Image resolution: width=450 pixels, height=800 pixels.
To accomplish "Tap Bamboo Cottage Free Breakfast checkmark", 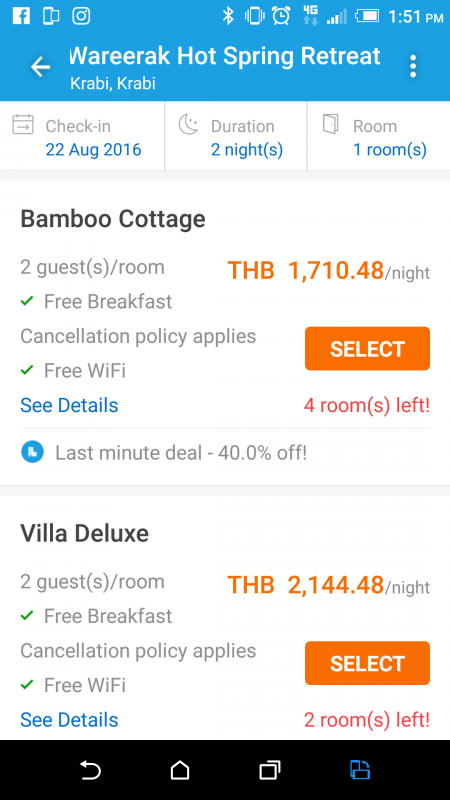I will [x=27, y=302].
